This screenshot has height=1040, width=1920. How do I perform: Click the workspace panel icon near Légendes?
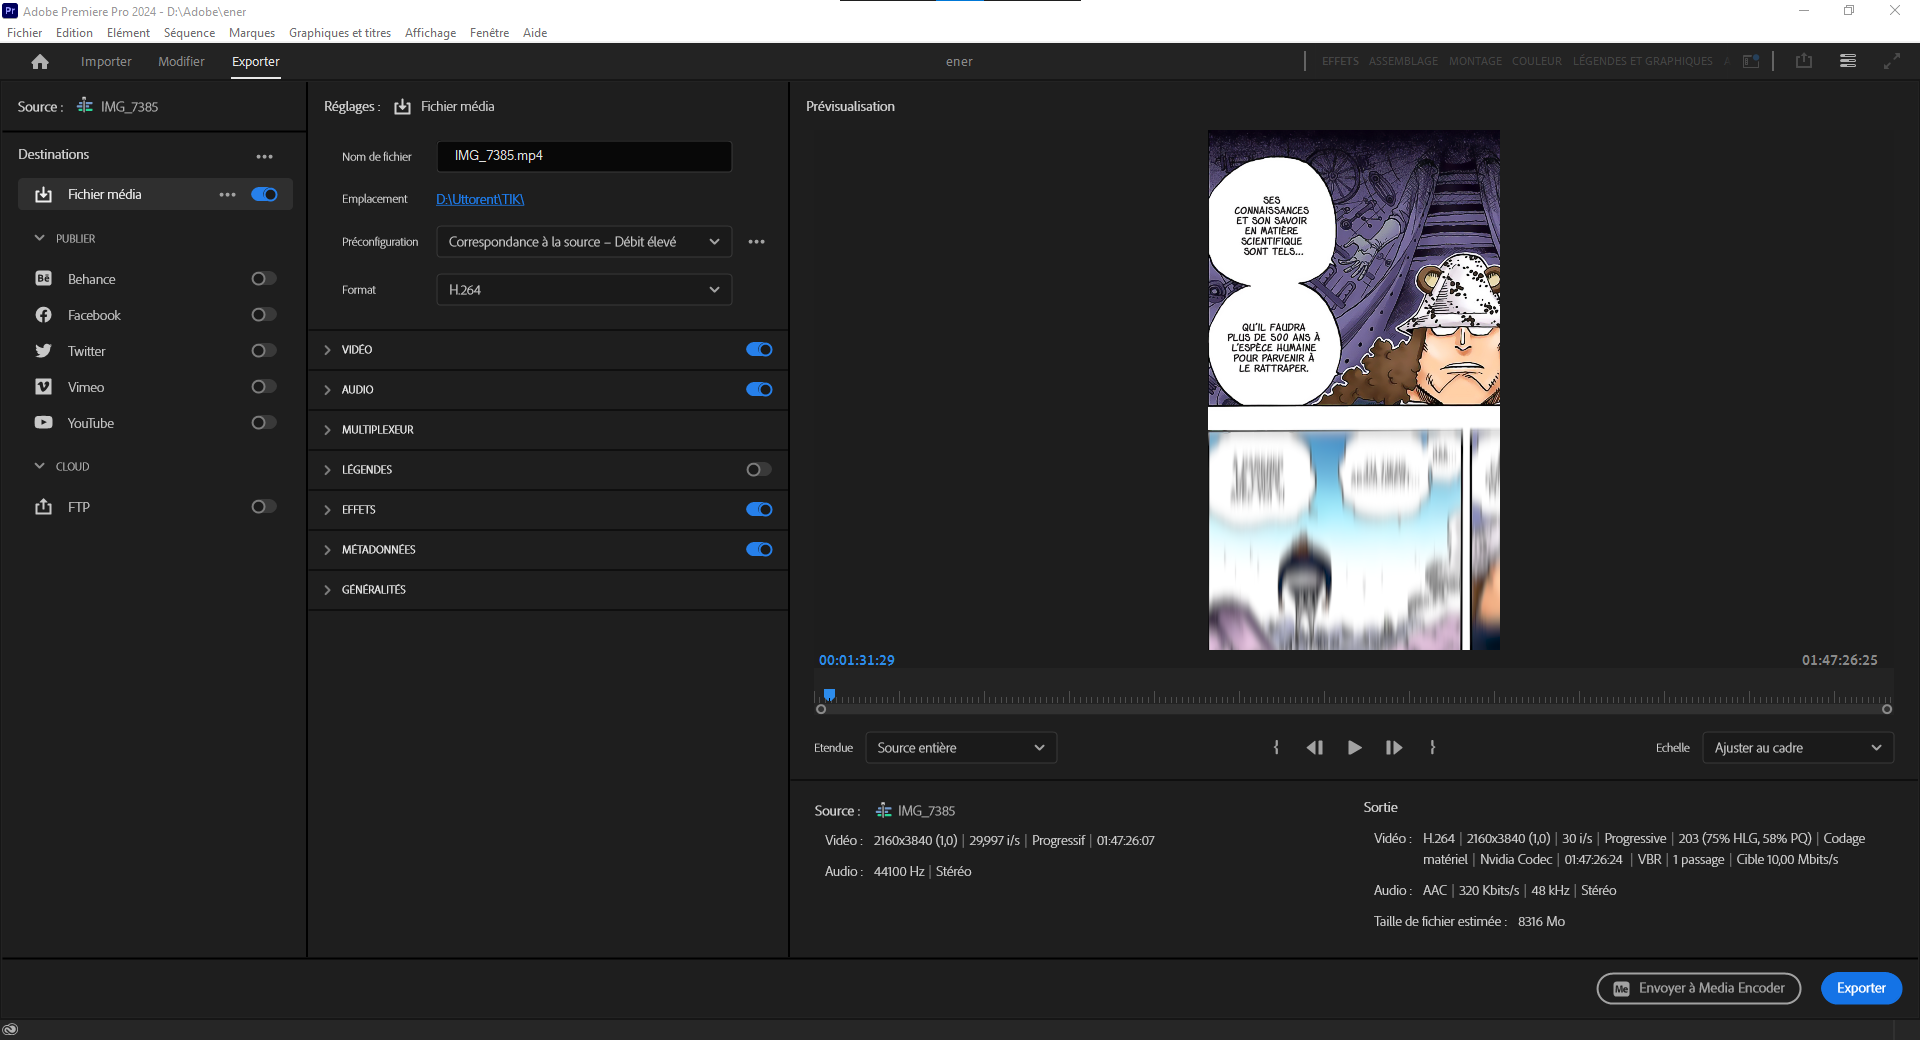tap(1751, 61)
